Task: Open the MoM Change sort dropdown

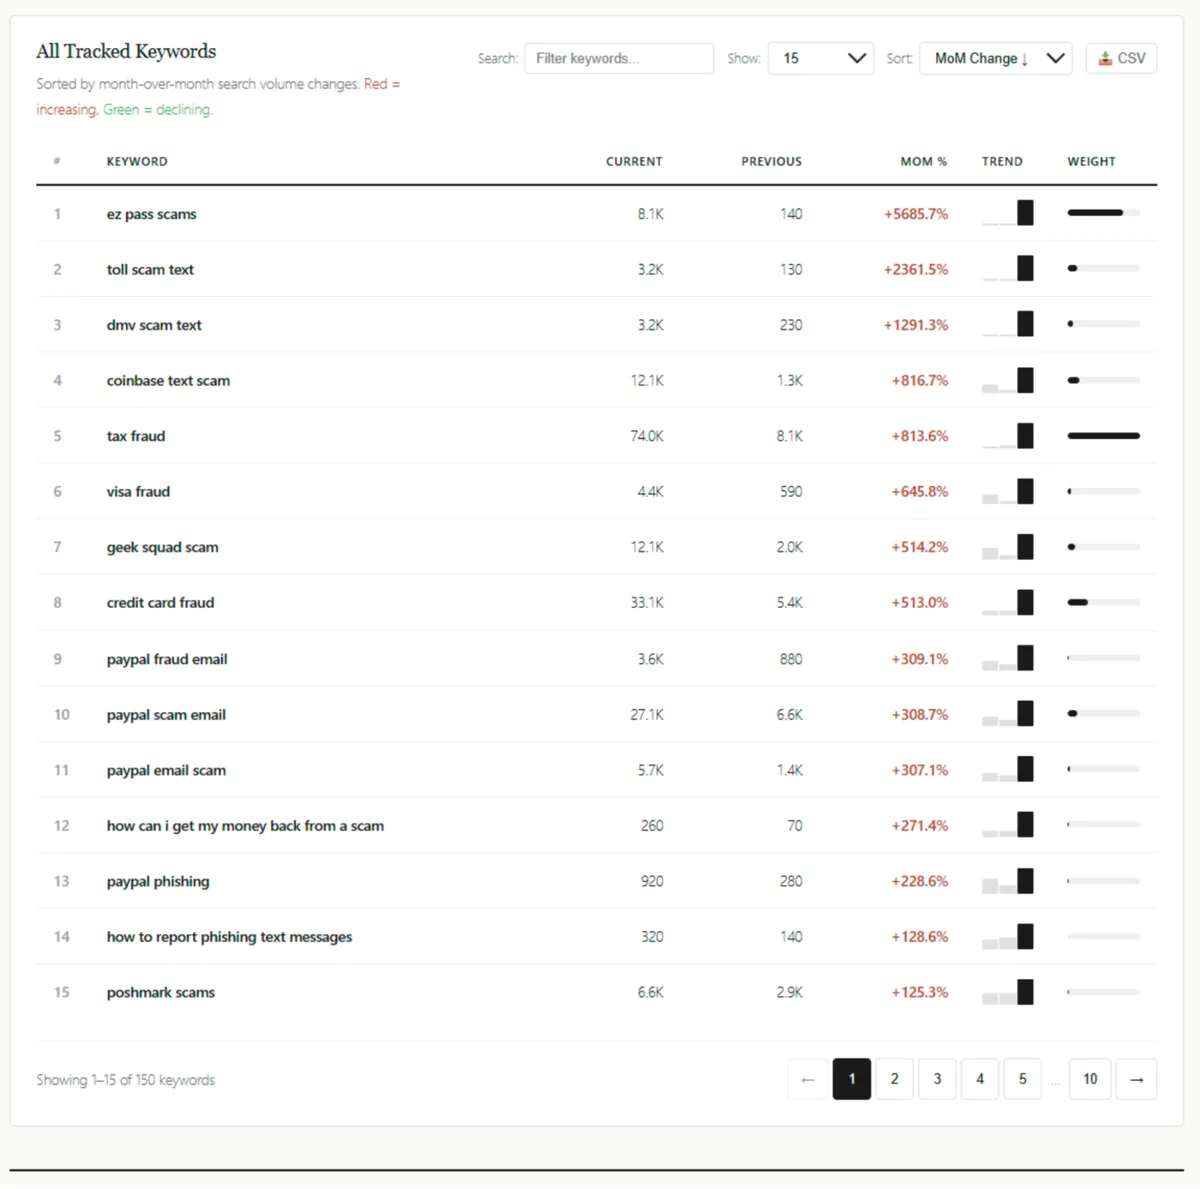Action: coord(994,58)
